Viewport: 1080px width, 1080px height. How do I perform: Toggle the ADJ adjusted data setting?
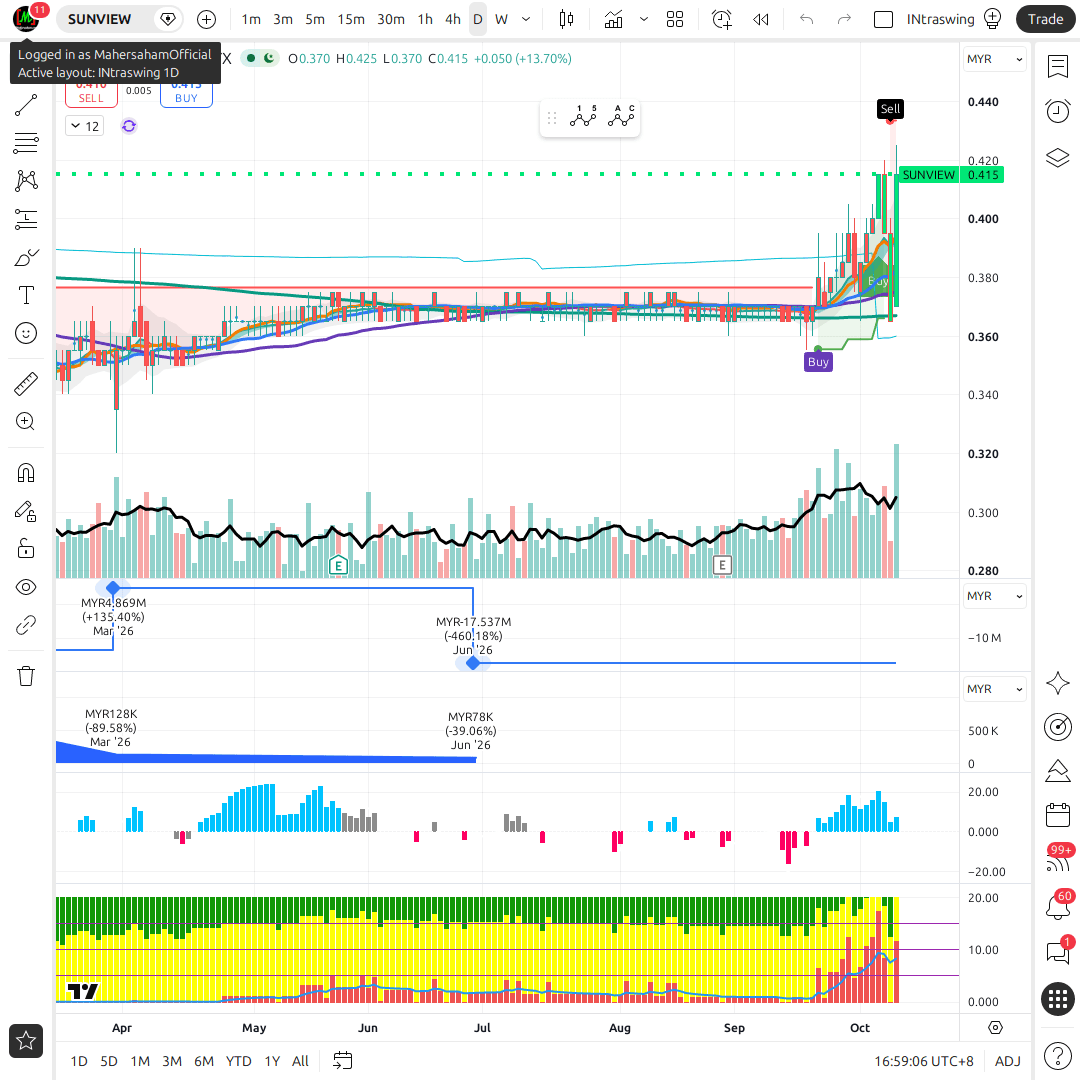pos(1008,1061)
